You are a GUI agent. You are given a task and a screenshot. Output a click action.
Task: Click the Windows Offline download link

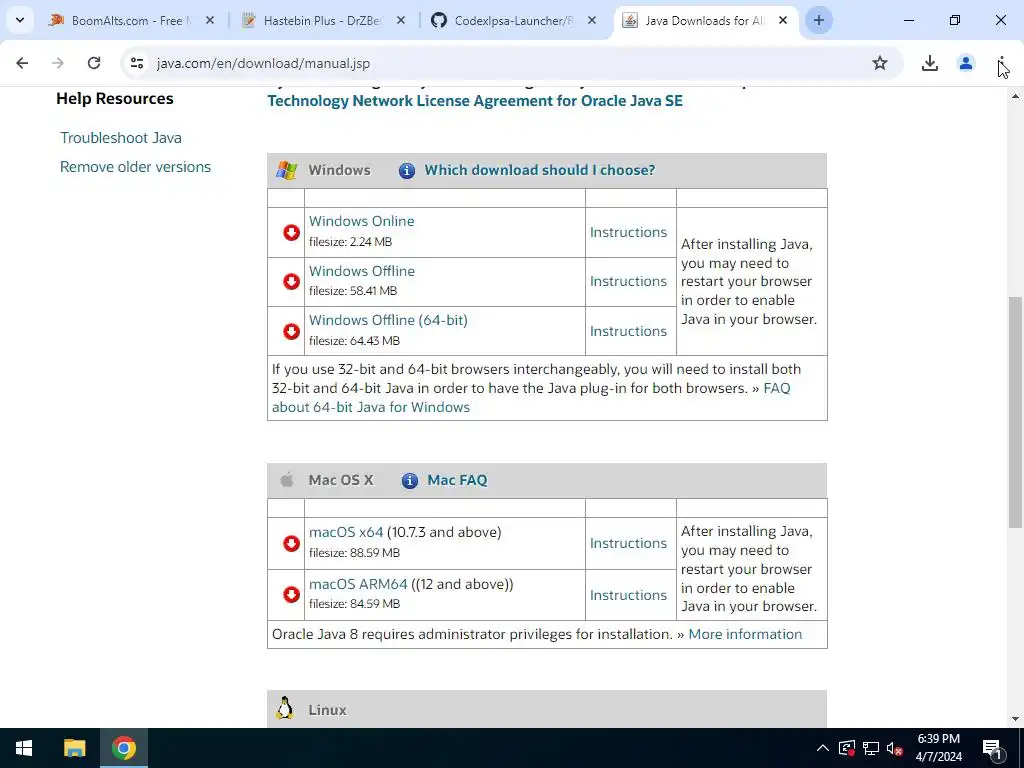coord(362,270)
